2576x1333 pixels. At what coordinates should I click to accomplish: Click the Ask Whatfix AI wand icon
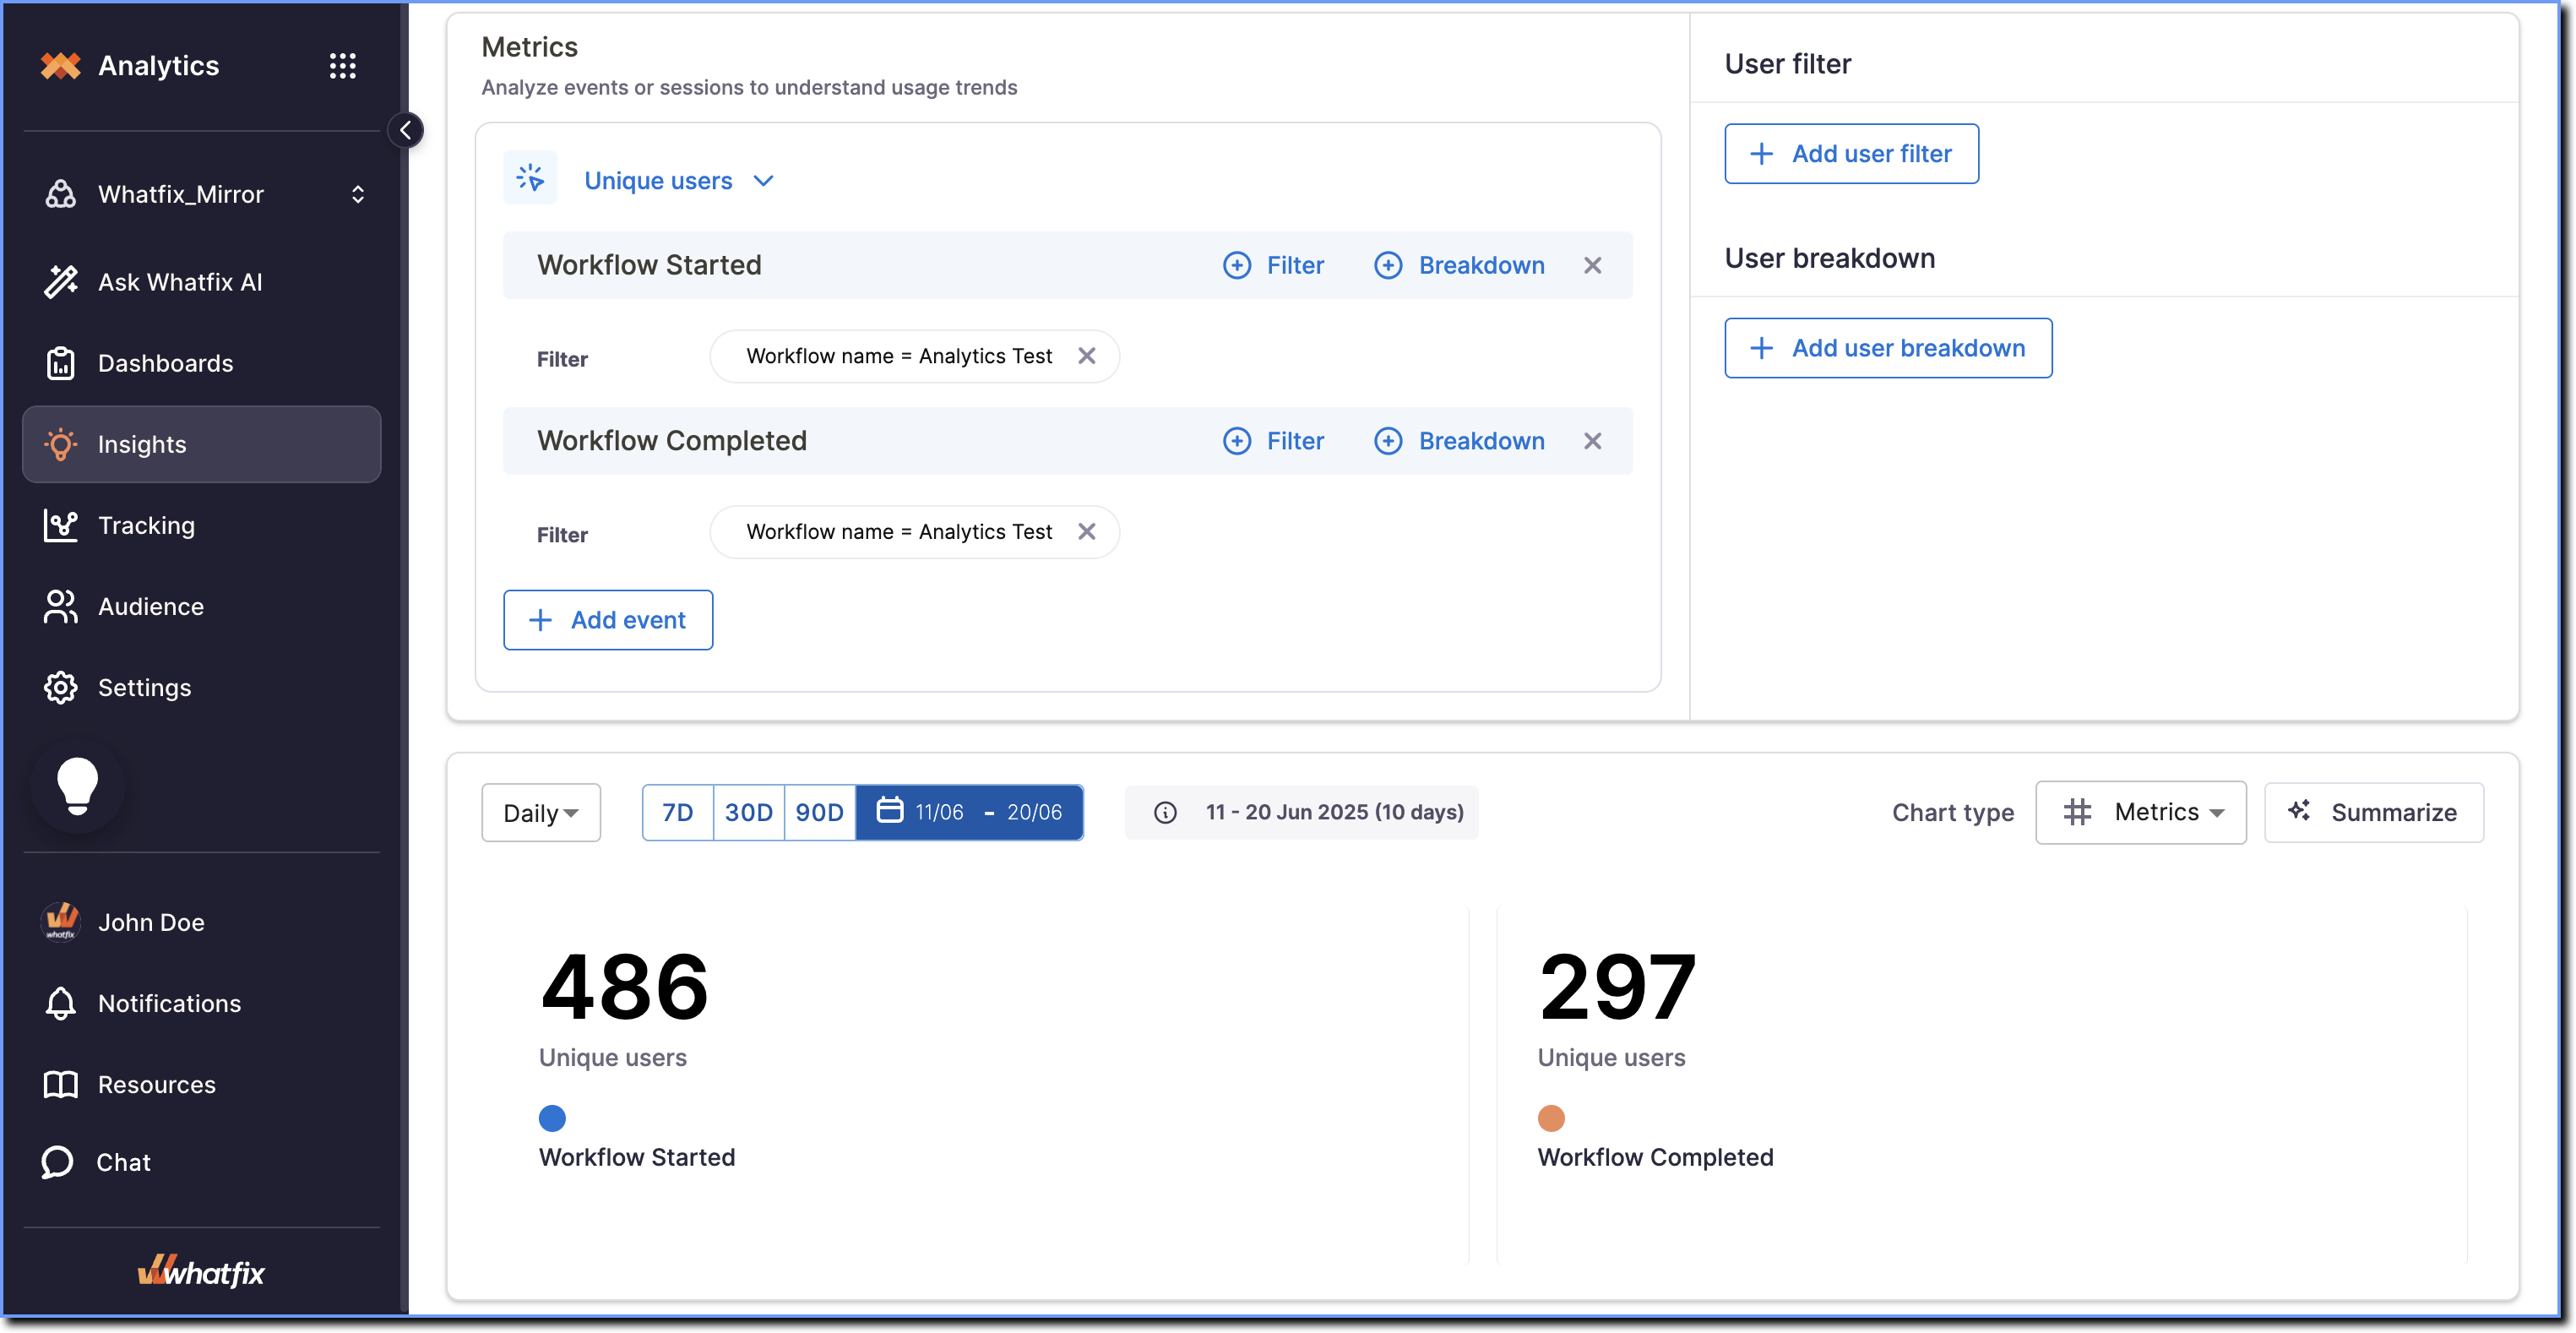pos(61,282)
